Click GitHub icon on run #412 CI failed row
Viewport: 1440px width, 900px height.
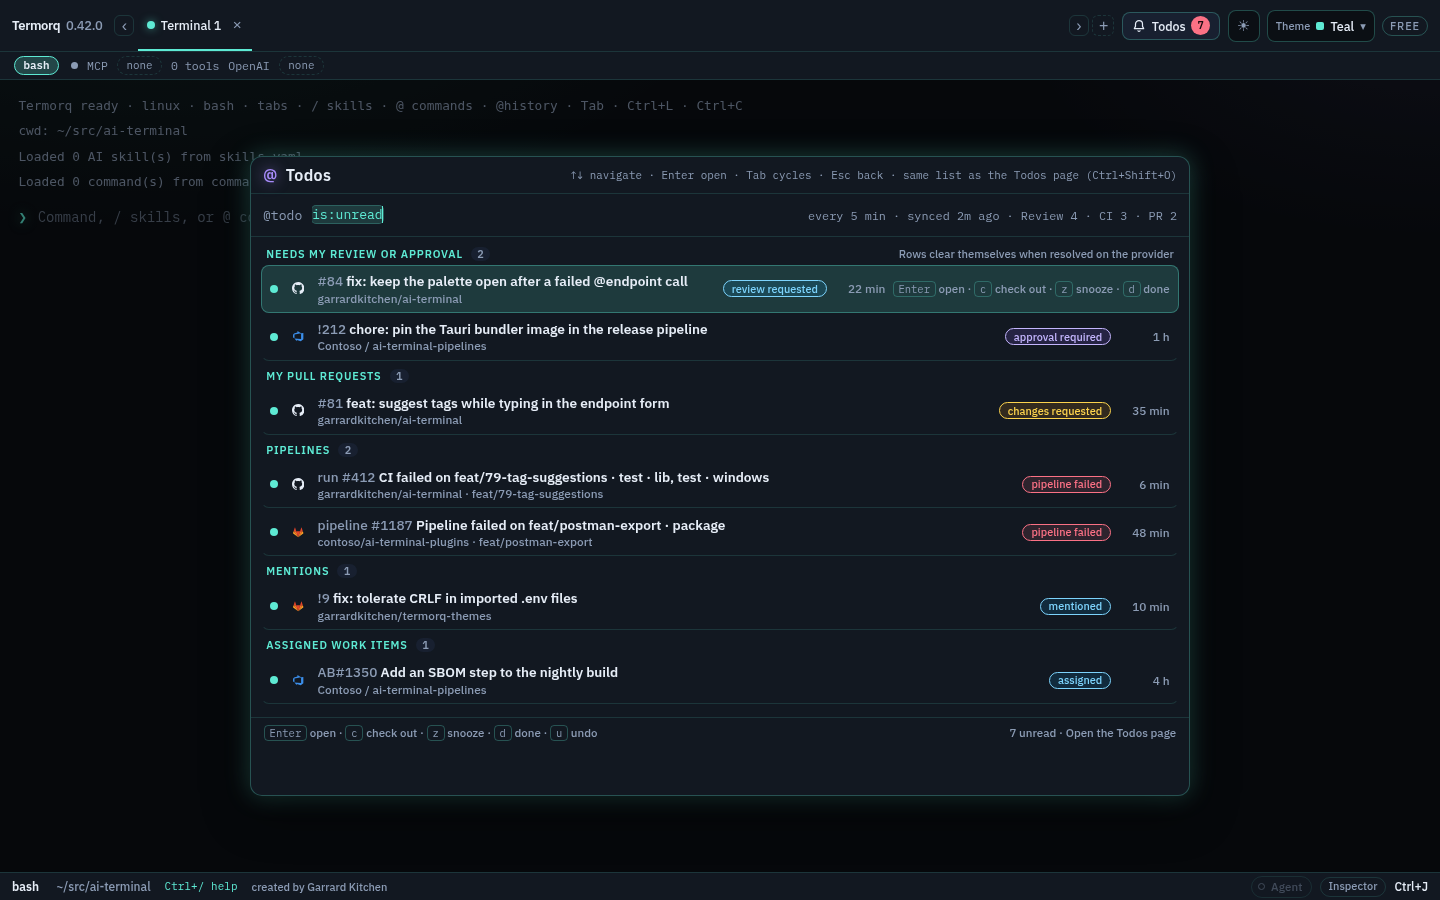pyautogui.click(x=298, y=485)
